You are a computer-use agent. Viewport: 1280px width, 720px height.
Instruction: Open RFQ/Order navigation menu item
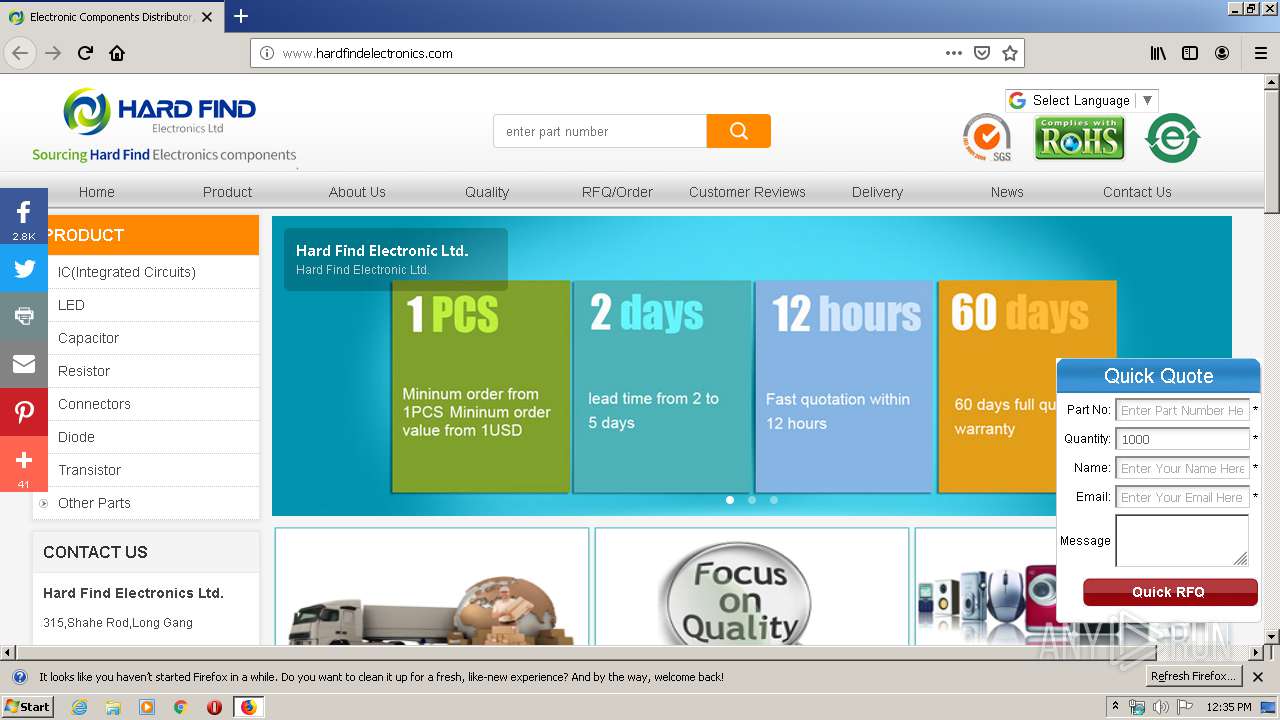(617, 192)
